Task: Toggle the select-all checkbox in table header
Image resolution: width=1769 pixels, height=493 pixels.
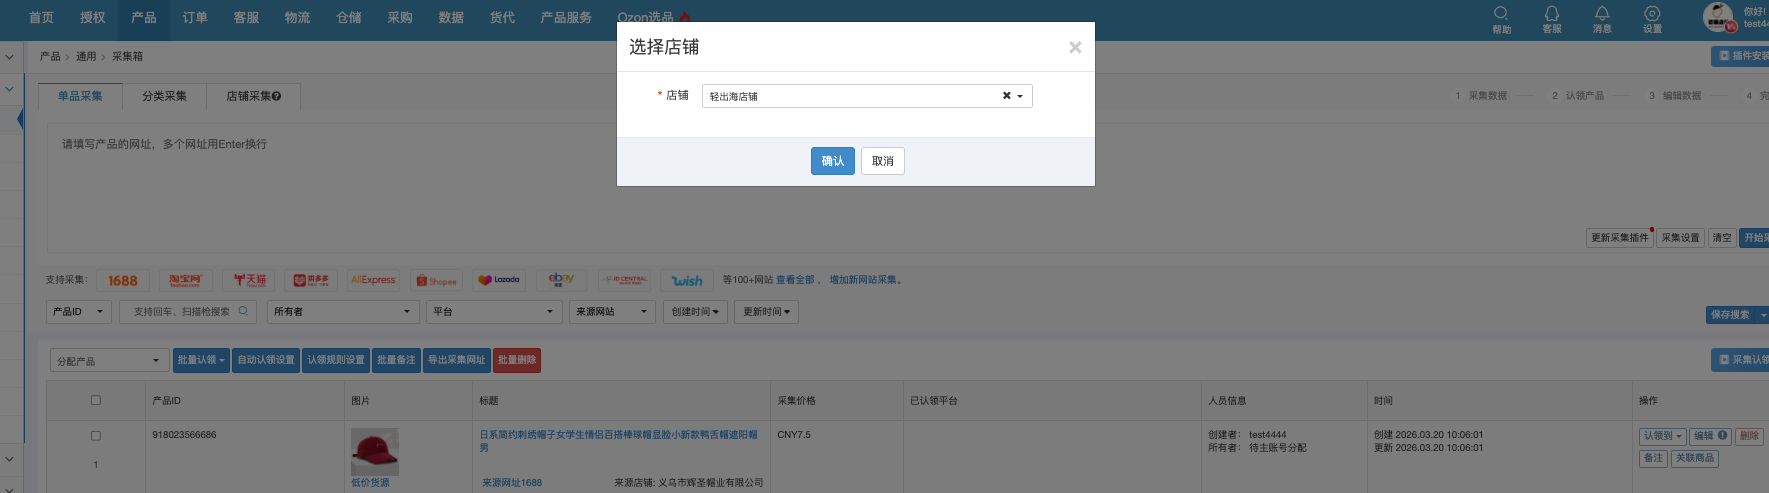Action: coord(96,400)
